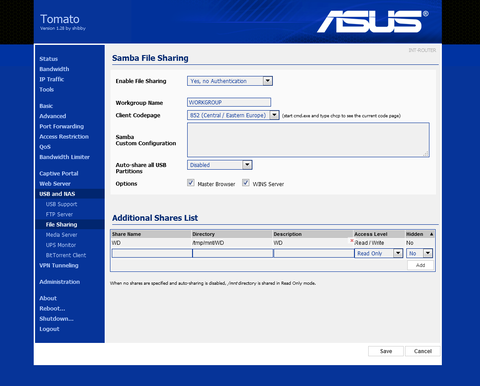
Task: Click the red delete mark on WD share
Action: [x=352, y=240]
